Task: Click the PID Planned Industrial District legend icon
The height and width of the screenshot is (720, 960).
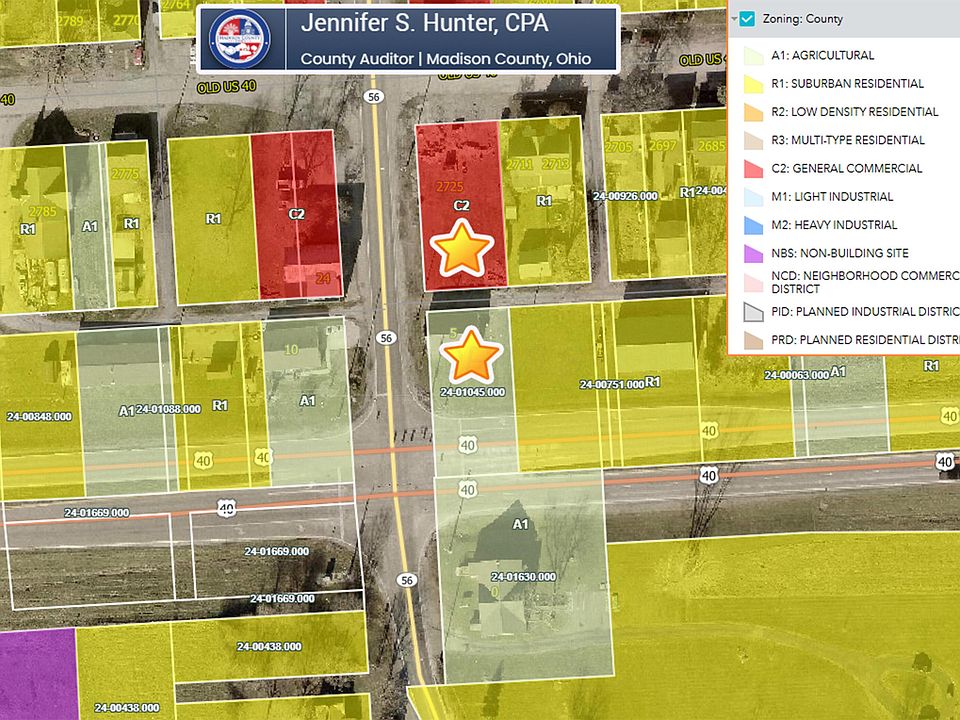Action: (x=753, y=312)
